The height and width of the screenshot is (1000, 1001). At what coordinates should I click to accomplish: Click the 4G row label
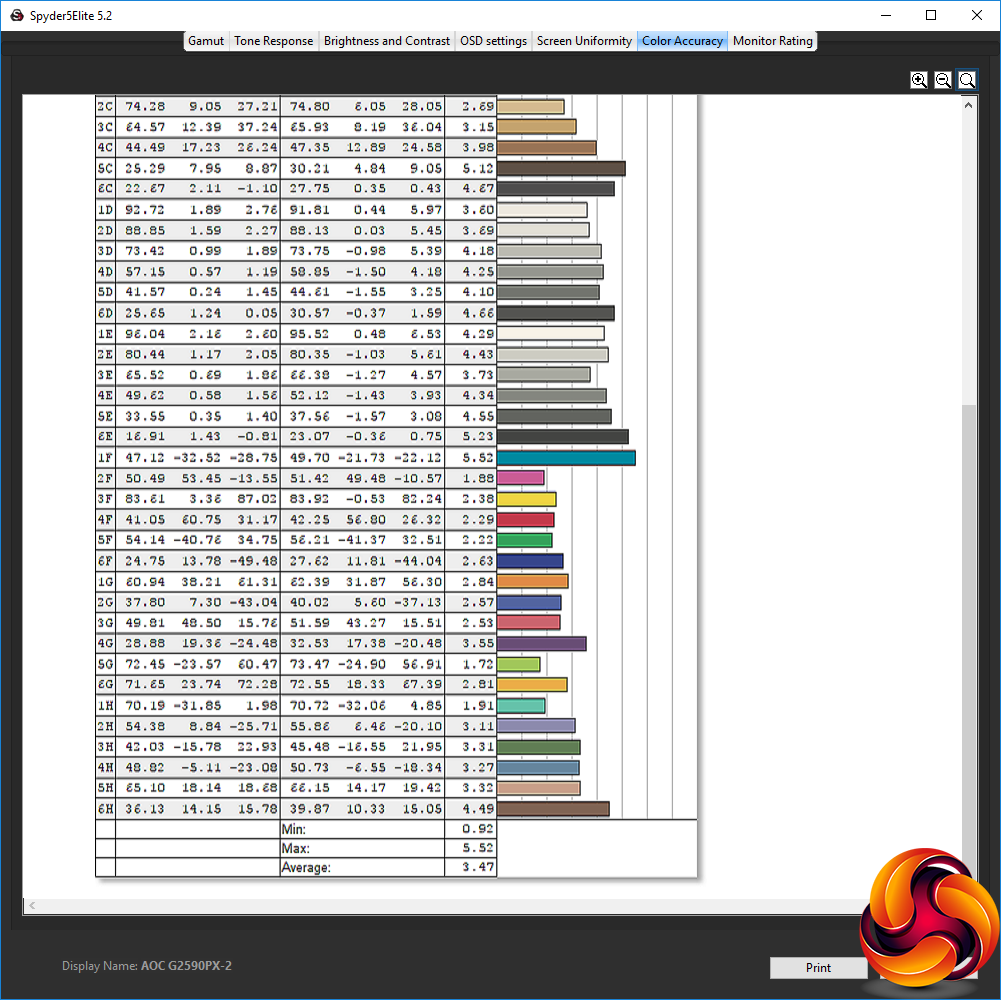[x=105, y=643]
